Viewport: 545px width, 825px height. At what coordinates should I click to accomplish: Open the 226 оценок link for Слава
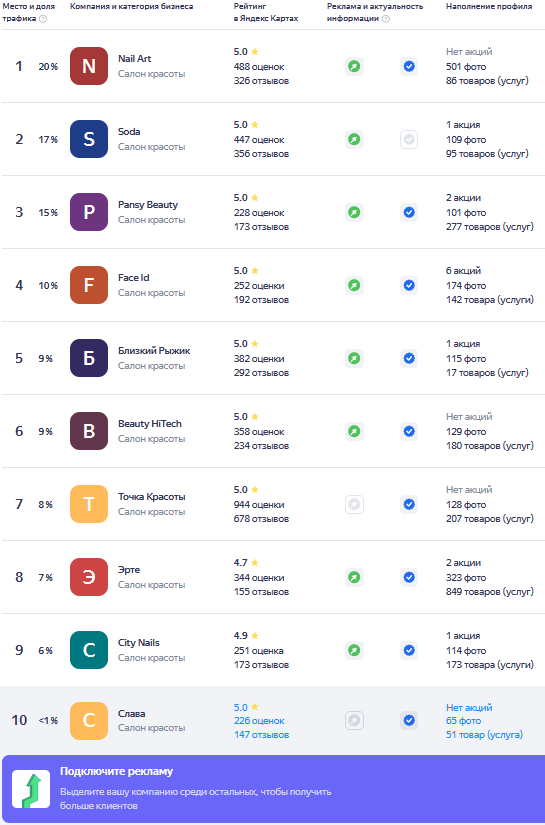[259, 721]
